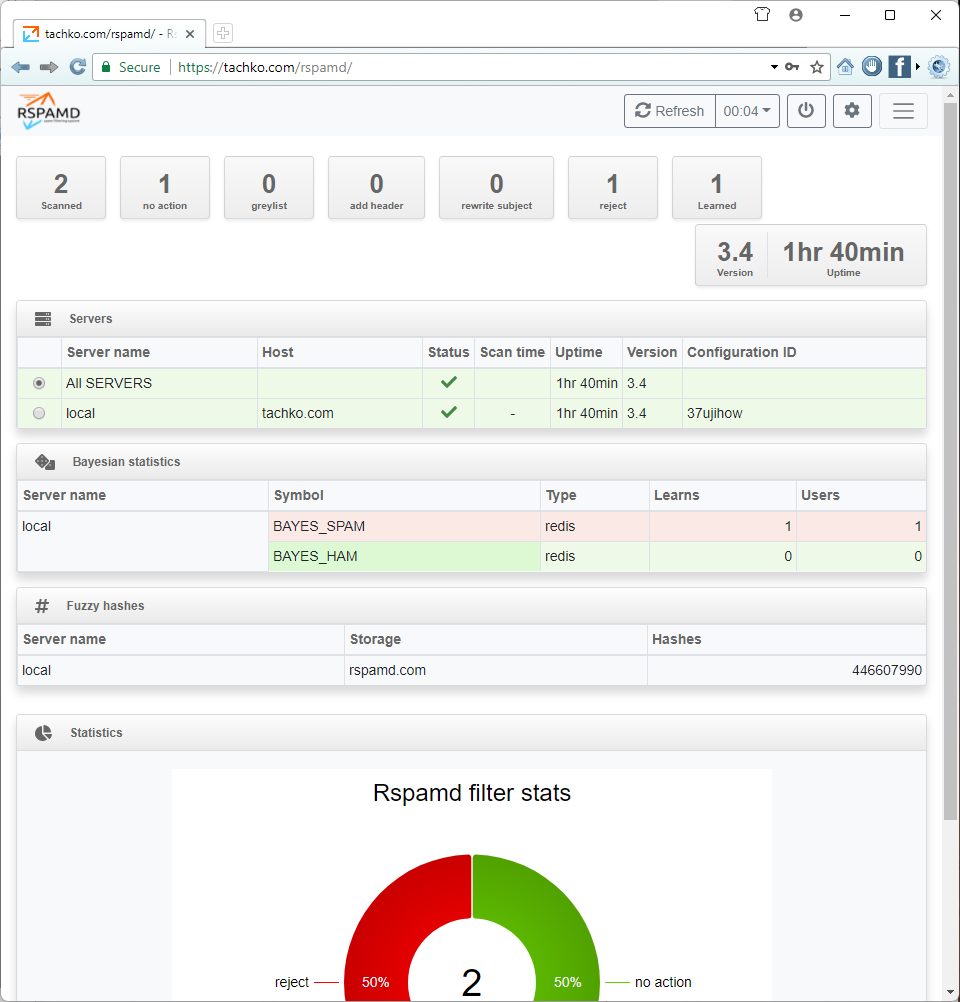Click the Facebook extension icon
Viewport: 960px width, 1002px height.
point(899,66)
